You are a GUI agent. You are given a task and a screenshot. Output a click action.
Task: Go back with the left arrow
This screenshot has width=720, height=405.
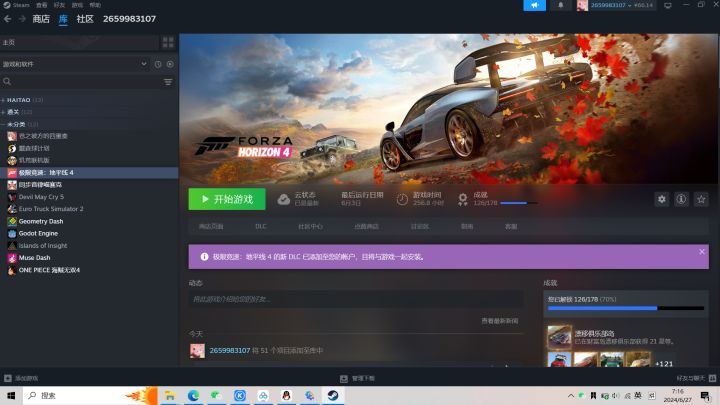[7, 19]
